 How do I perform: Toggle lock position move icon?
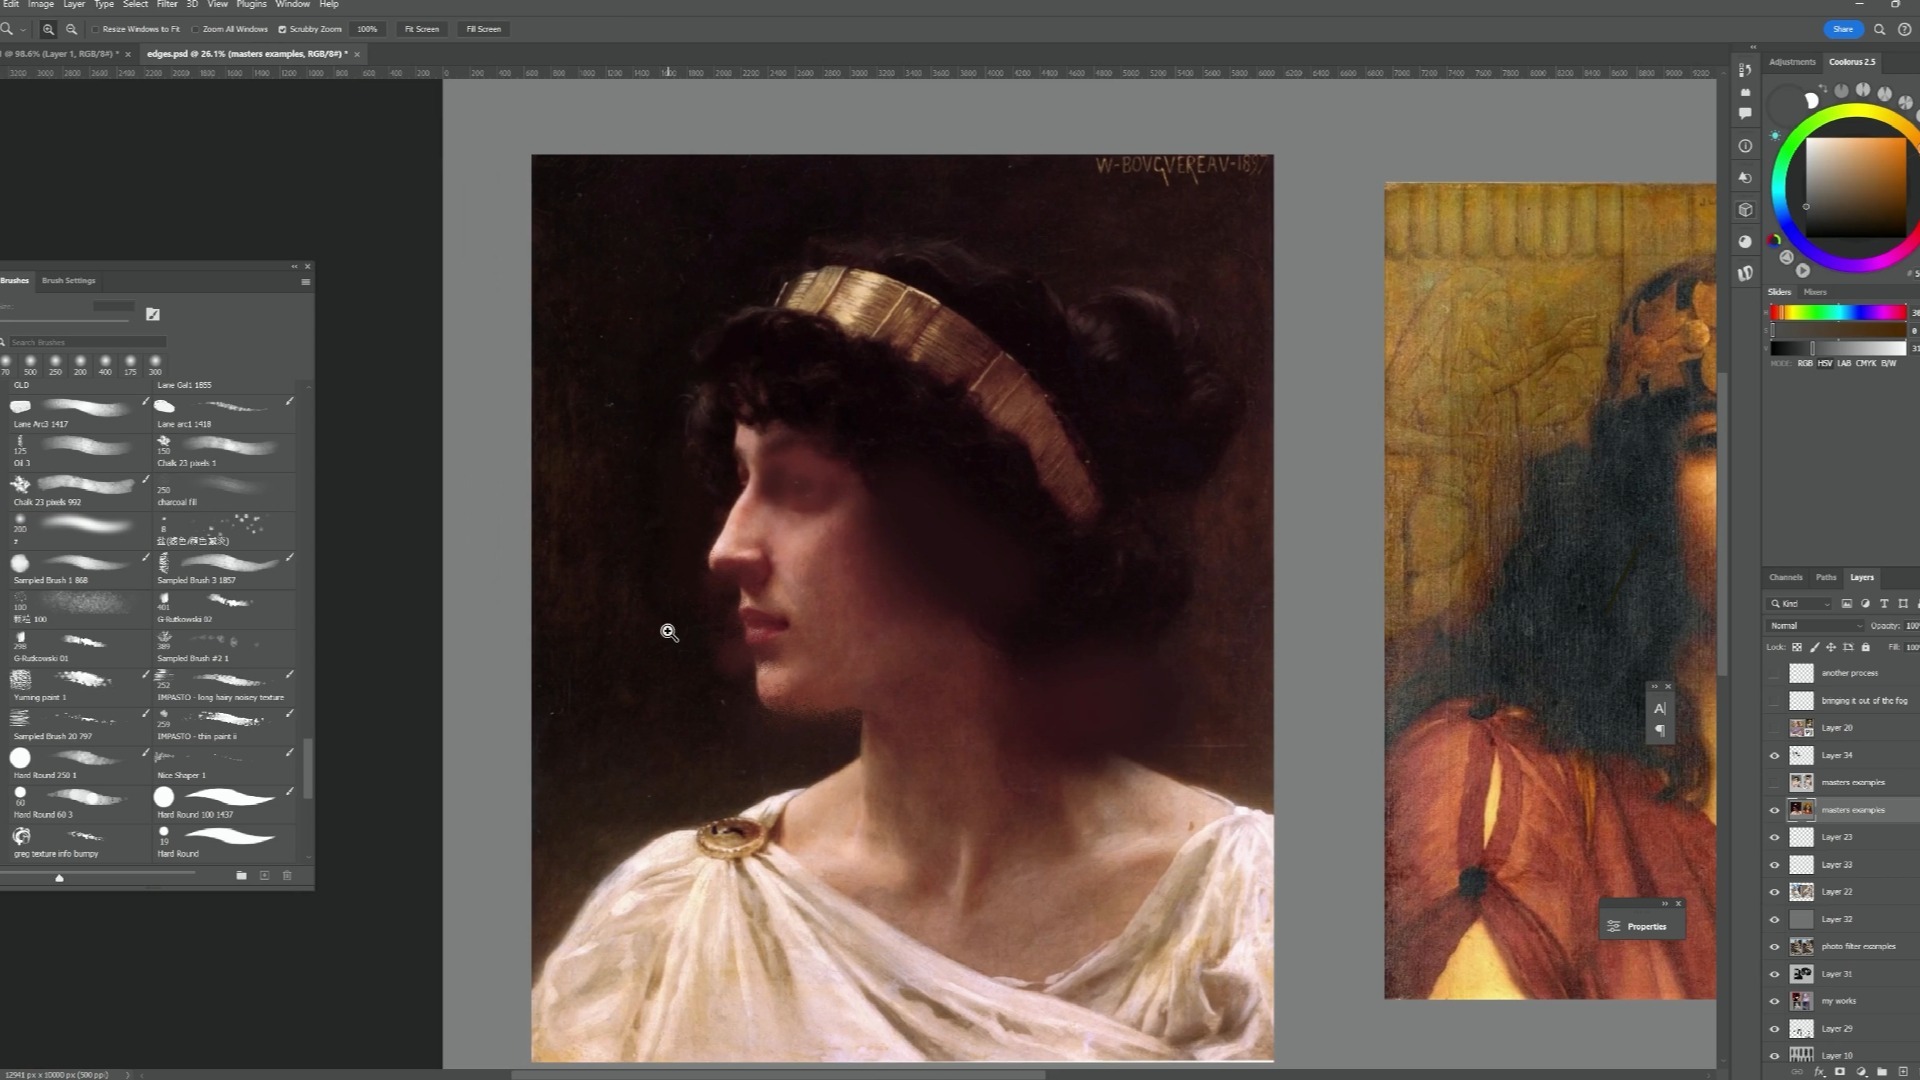click(x=1831, y=647)
